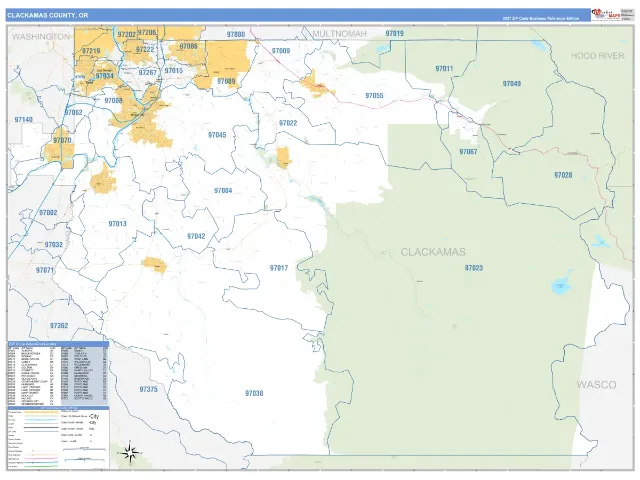
Task: Click ZIP code label 97080
Action: click(x=236, y=34)
